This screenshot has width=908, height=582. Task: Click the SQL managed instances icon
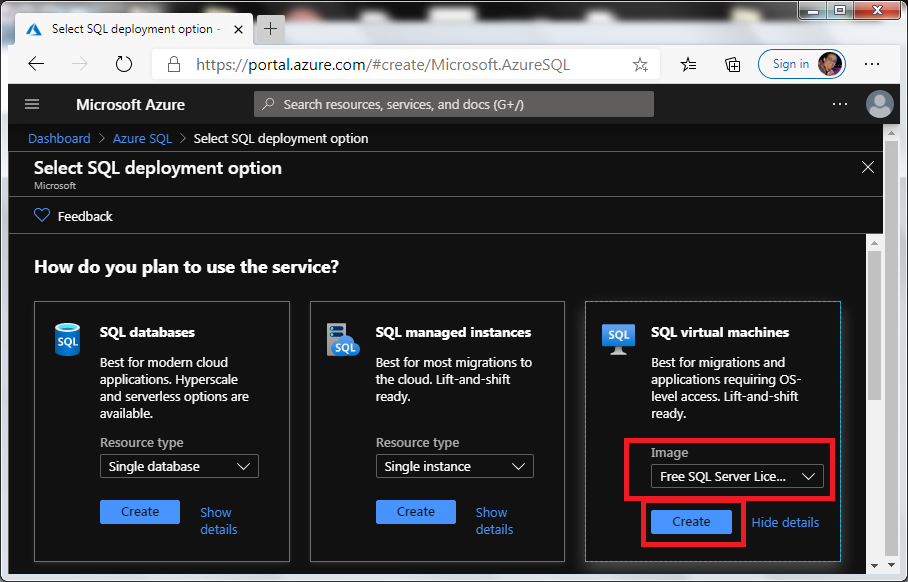(343, 341)
